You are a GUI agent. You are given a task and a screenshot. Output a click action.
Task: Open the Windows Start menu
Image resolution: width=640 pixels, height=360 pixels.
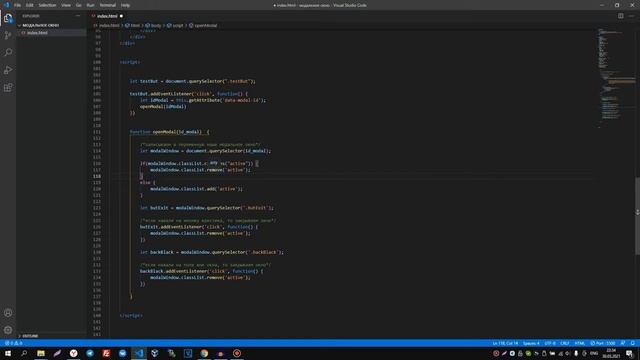pyautogui.click(x=8, y=353)
